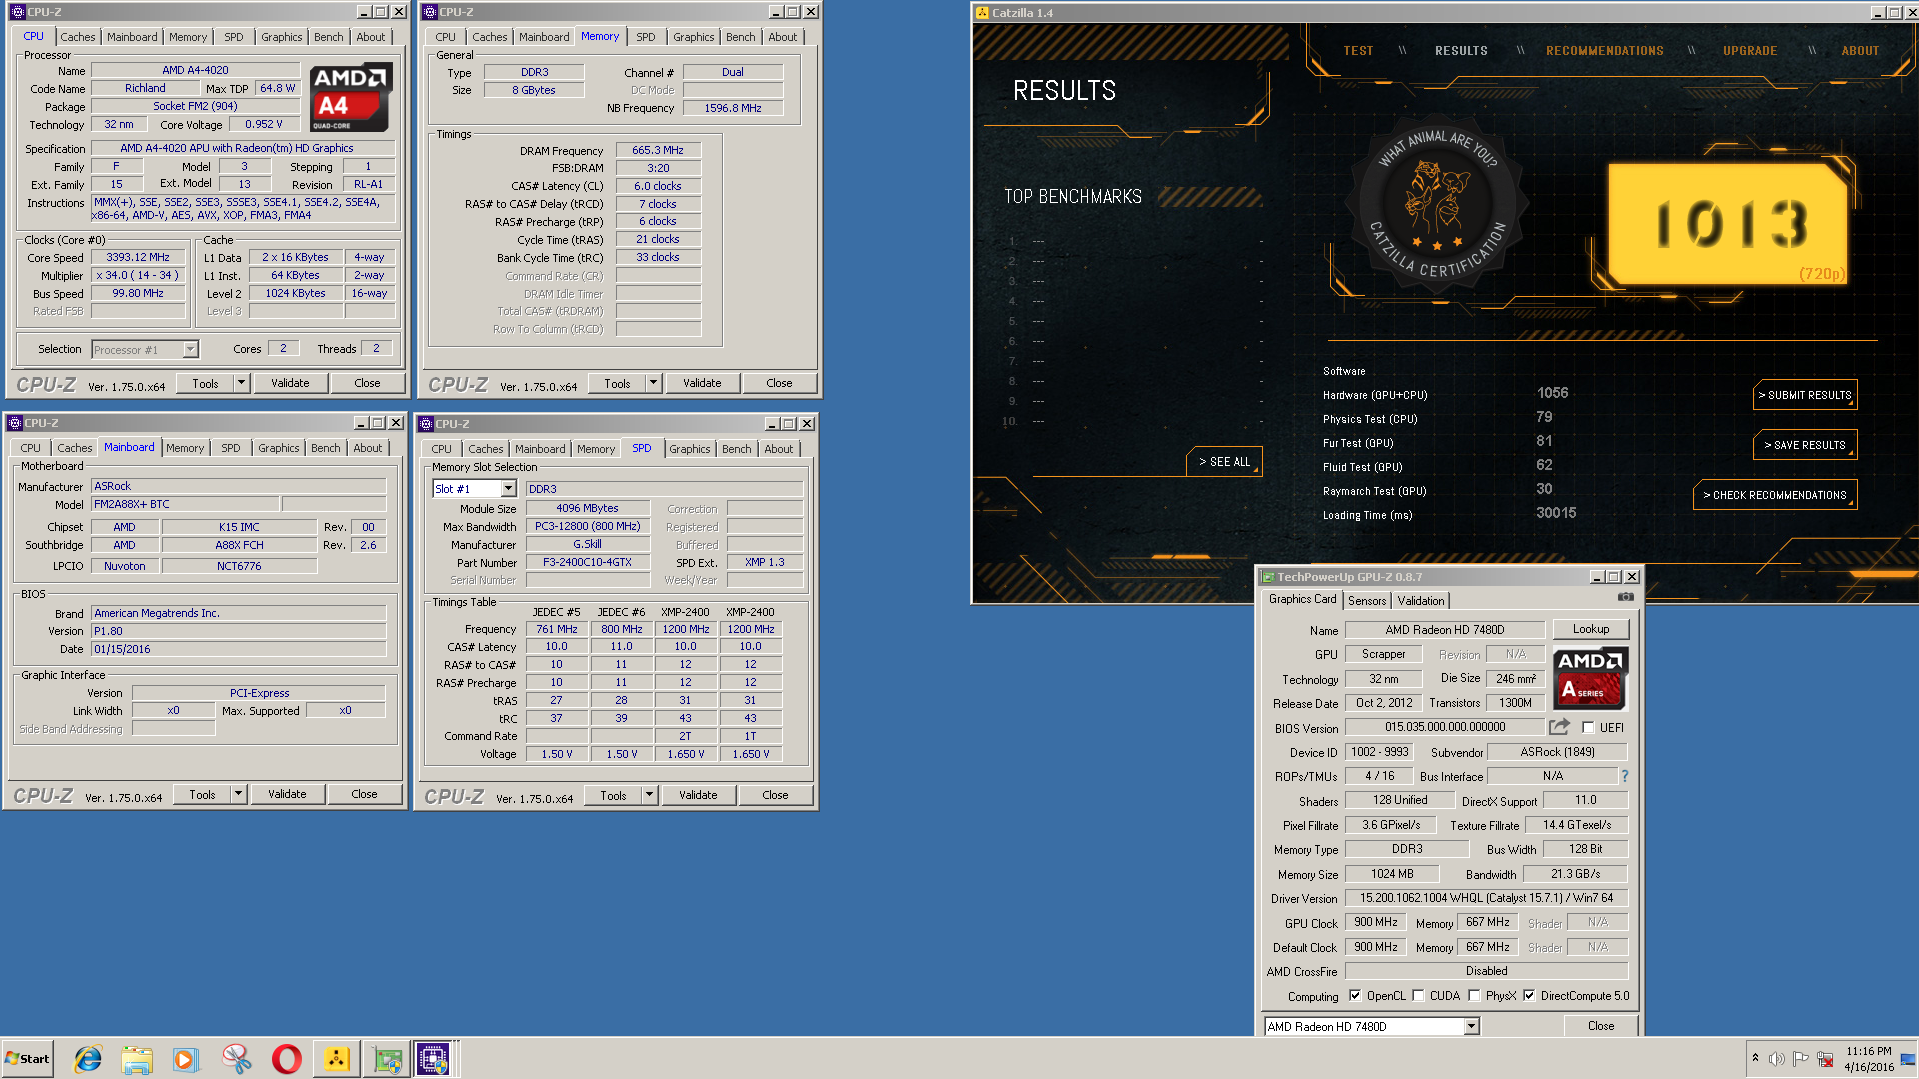Switch to CPU-Z via its purple taskbar icon
Image resolution: width=1919 pixels, height=1079 pixels.
pyautogui.click(x=434, y=1059)
